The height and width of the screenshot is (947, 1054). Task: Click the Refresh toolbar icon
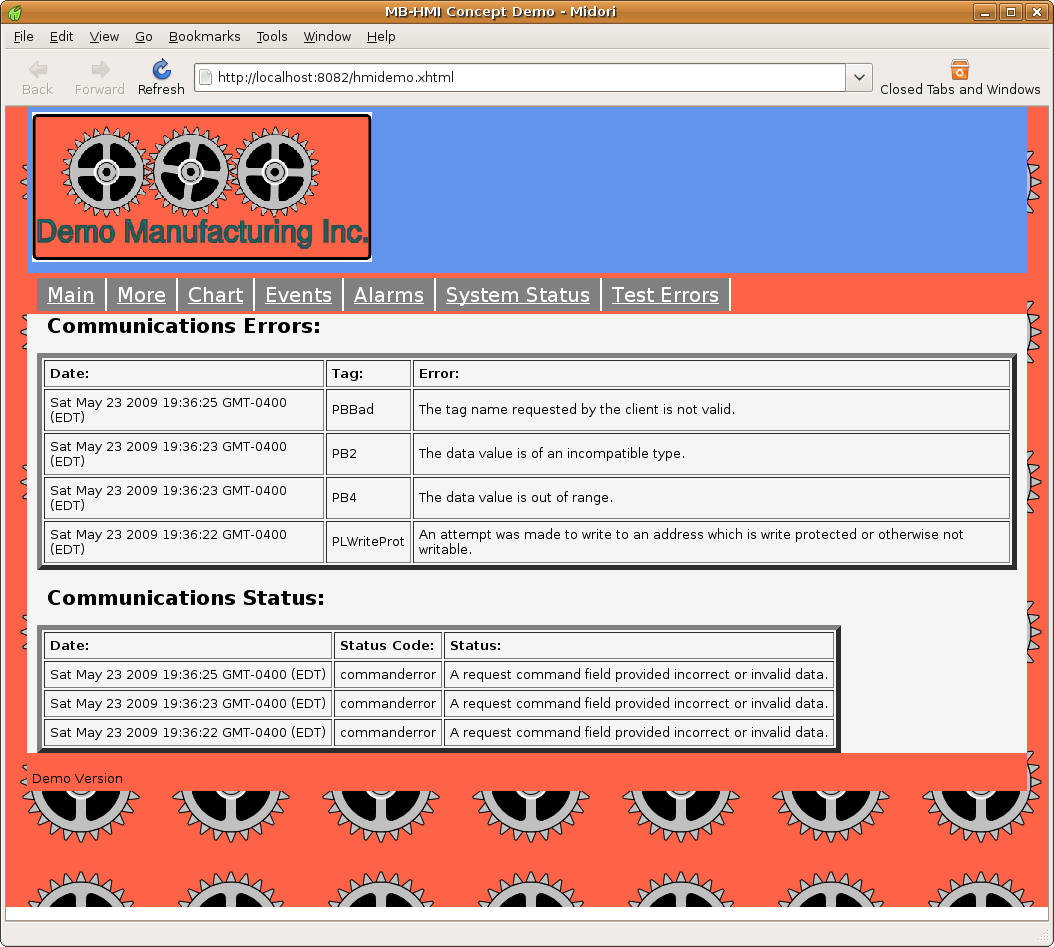161,70
